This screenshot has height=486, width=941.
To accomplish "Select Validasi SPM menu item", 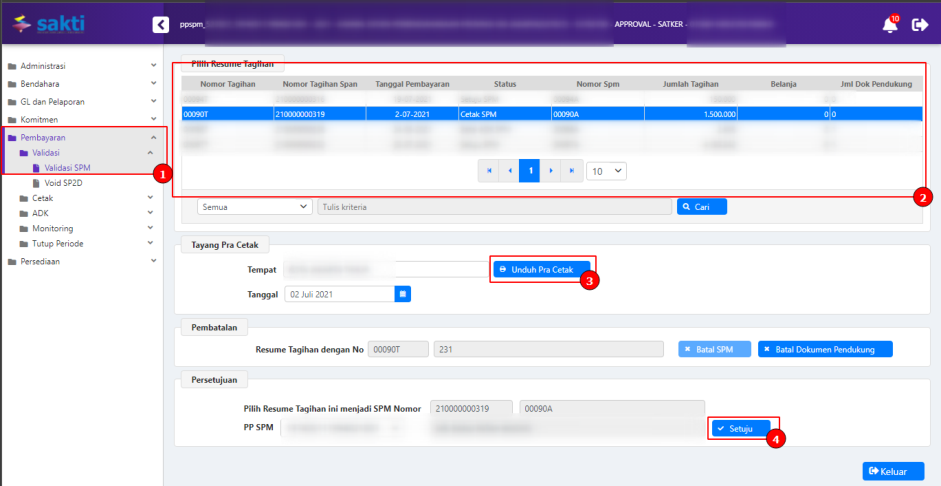I will click(74, 168).
